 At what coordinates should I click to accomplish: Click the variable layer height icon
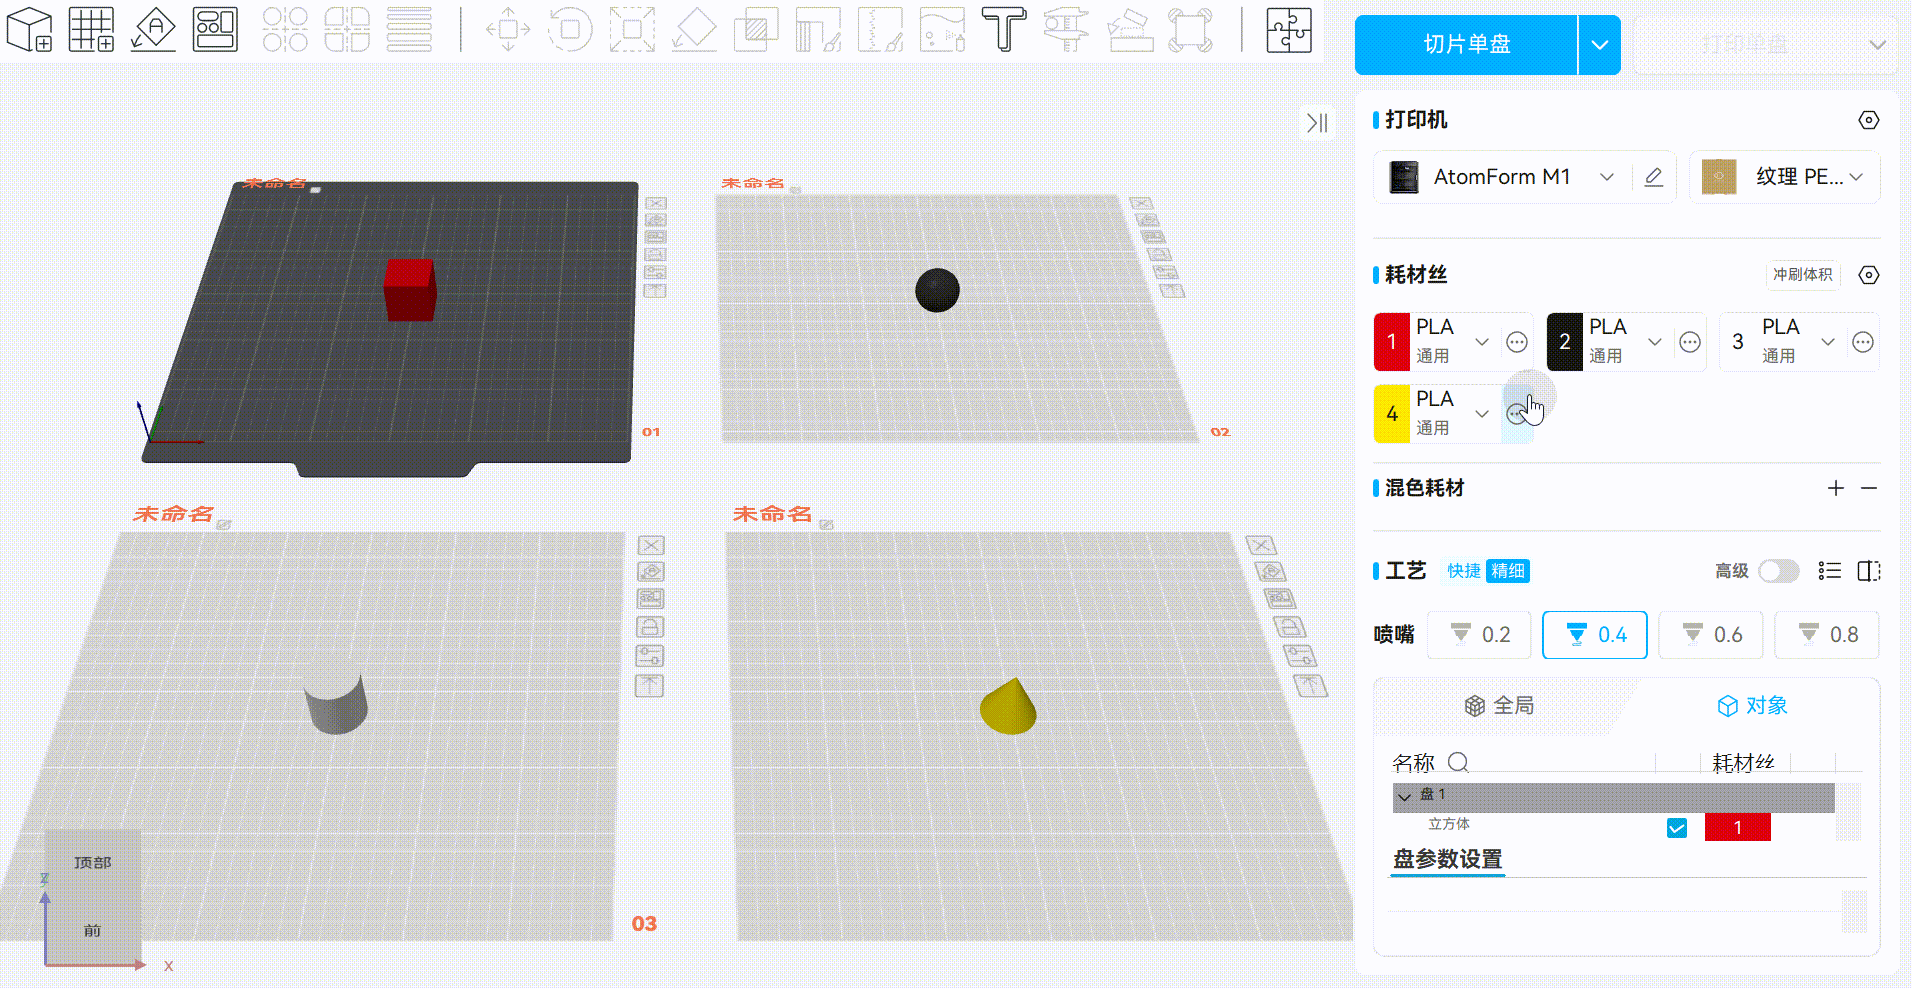[409, 30]
